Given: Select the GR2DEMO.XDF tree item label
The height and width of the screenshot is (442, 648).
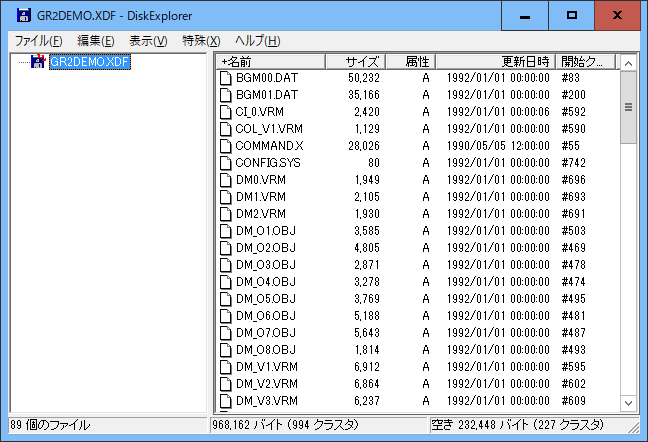Looking at the screenshot, I should pyautogui.click(x=90, y=62).
